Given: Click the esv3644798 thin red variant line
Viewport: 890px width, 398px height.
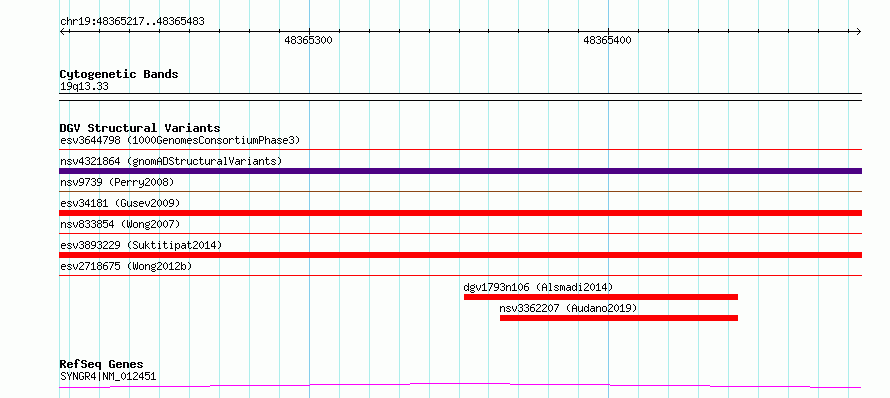Looking at the screenshot, I should (460, 150).
